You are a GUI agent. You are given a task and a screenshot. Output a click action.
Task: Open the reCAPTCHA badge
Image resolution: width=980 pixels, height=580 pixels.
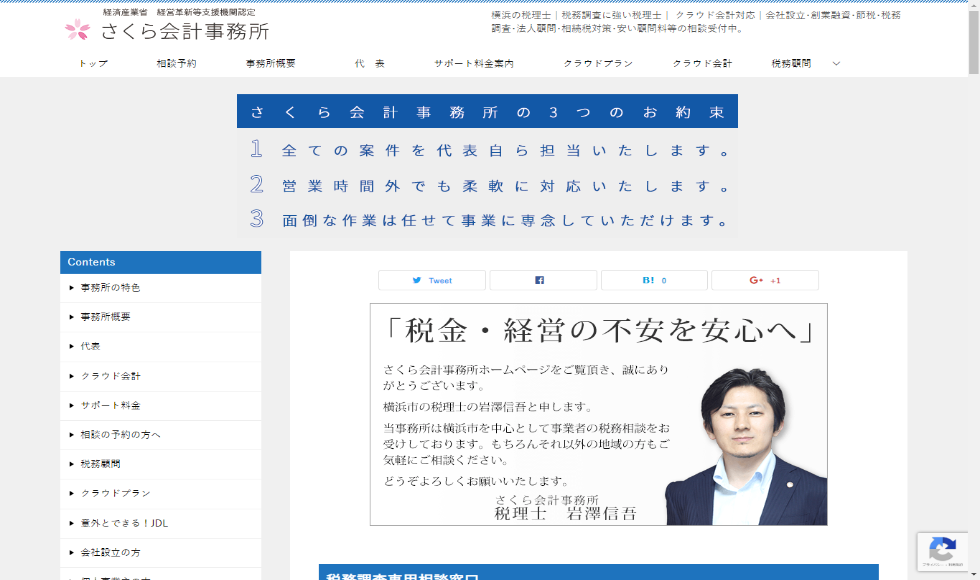coord(942,551)
